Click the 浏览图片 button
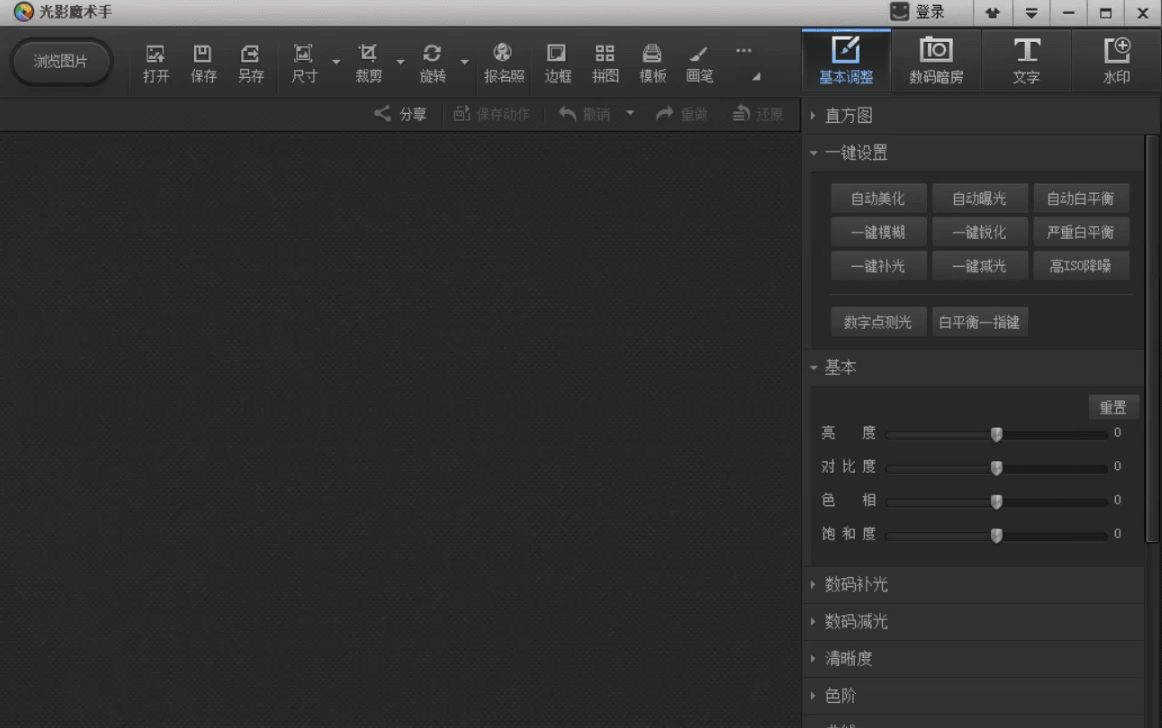 click(61, 62)
